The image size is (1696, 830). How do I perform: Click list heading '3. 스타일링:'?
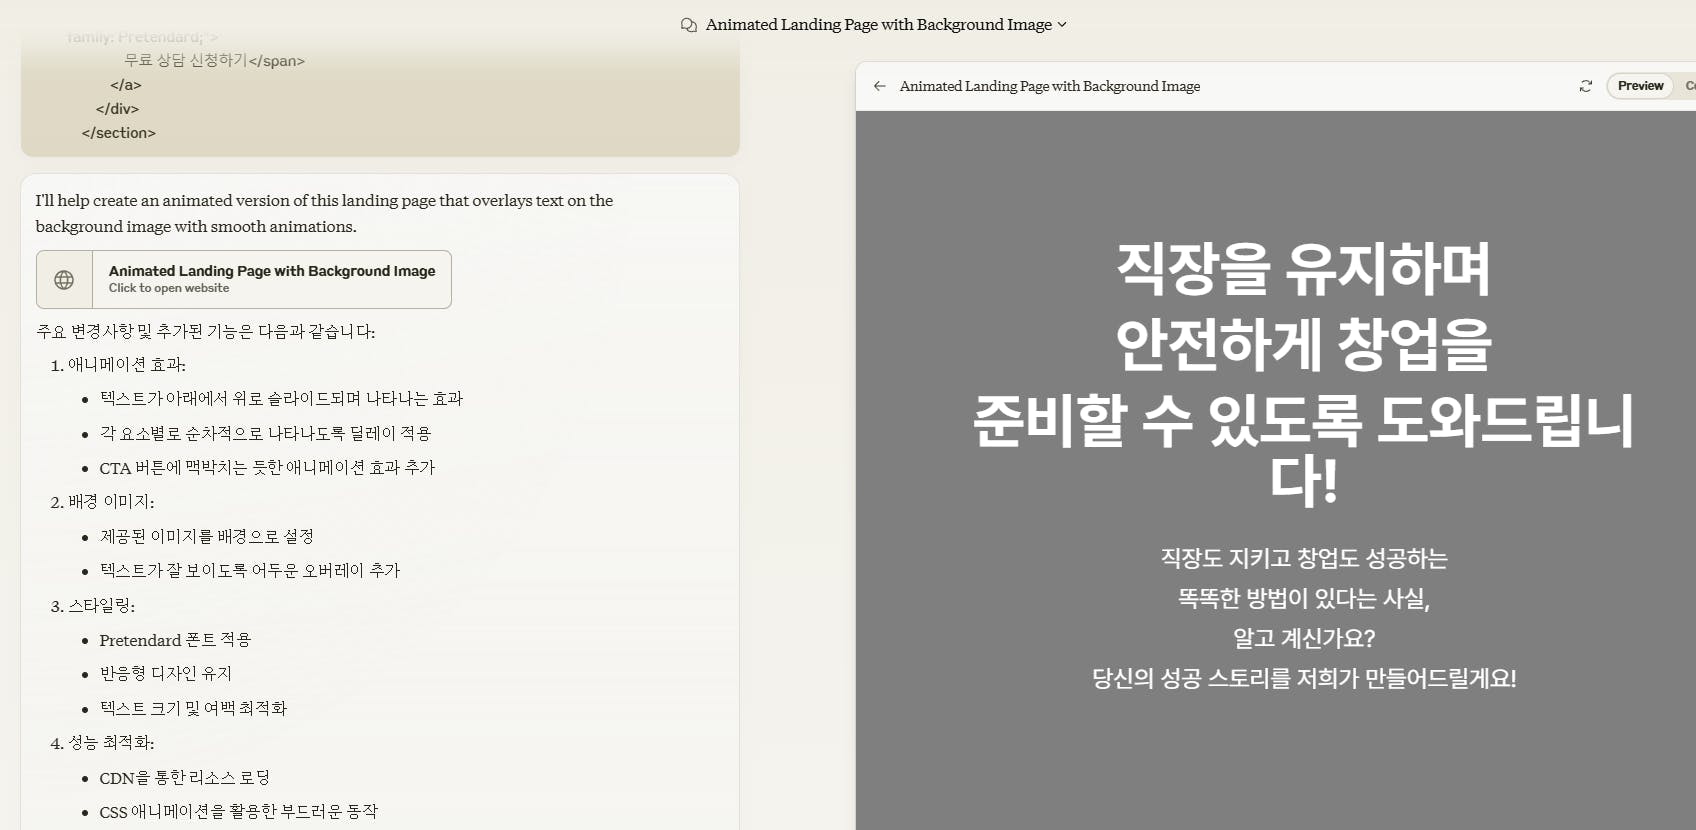click(92, 606)
